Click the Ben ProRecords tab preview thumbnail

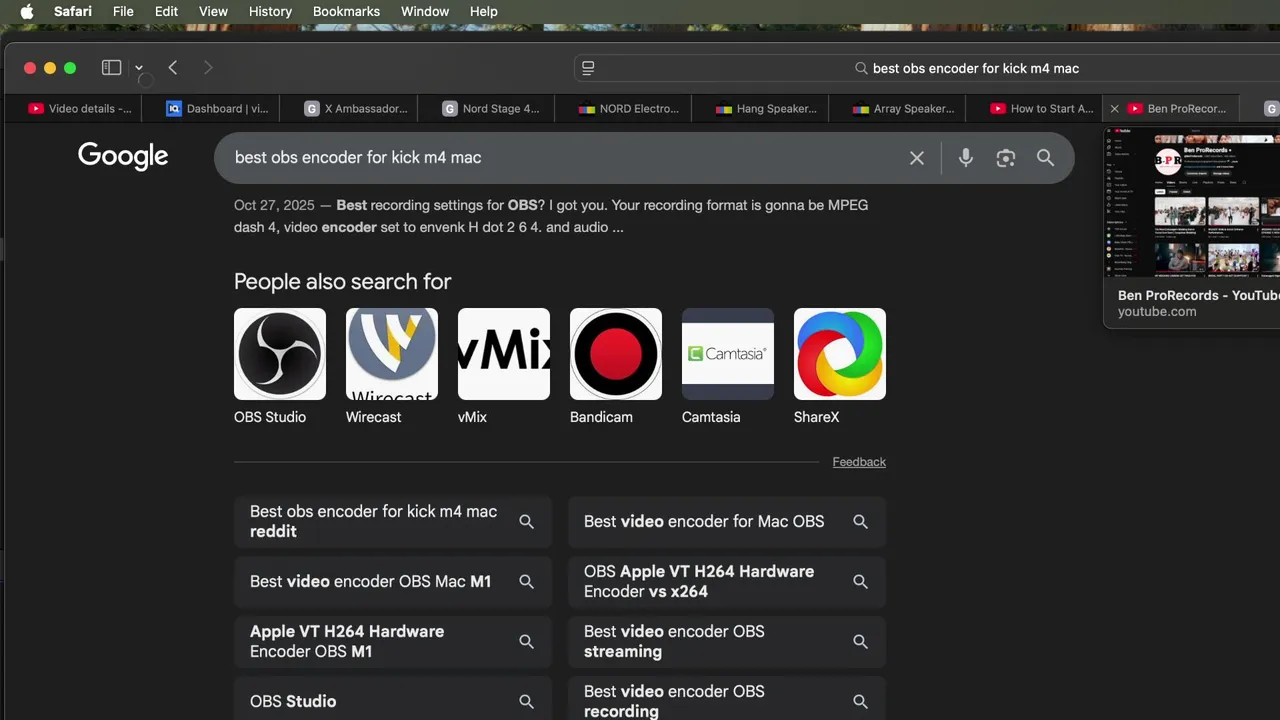click(1192, 203)
